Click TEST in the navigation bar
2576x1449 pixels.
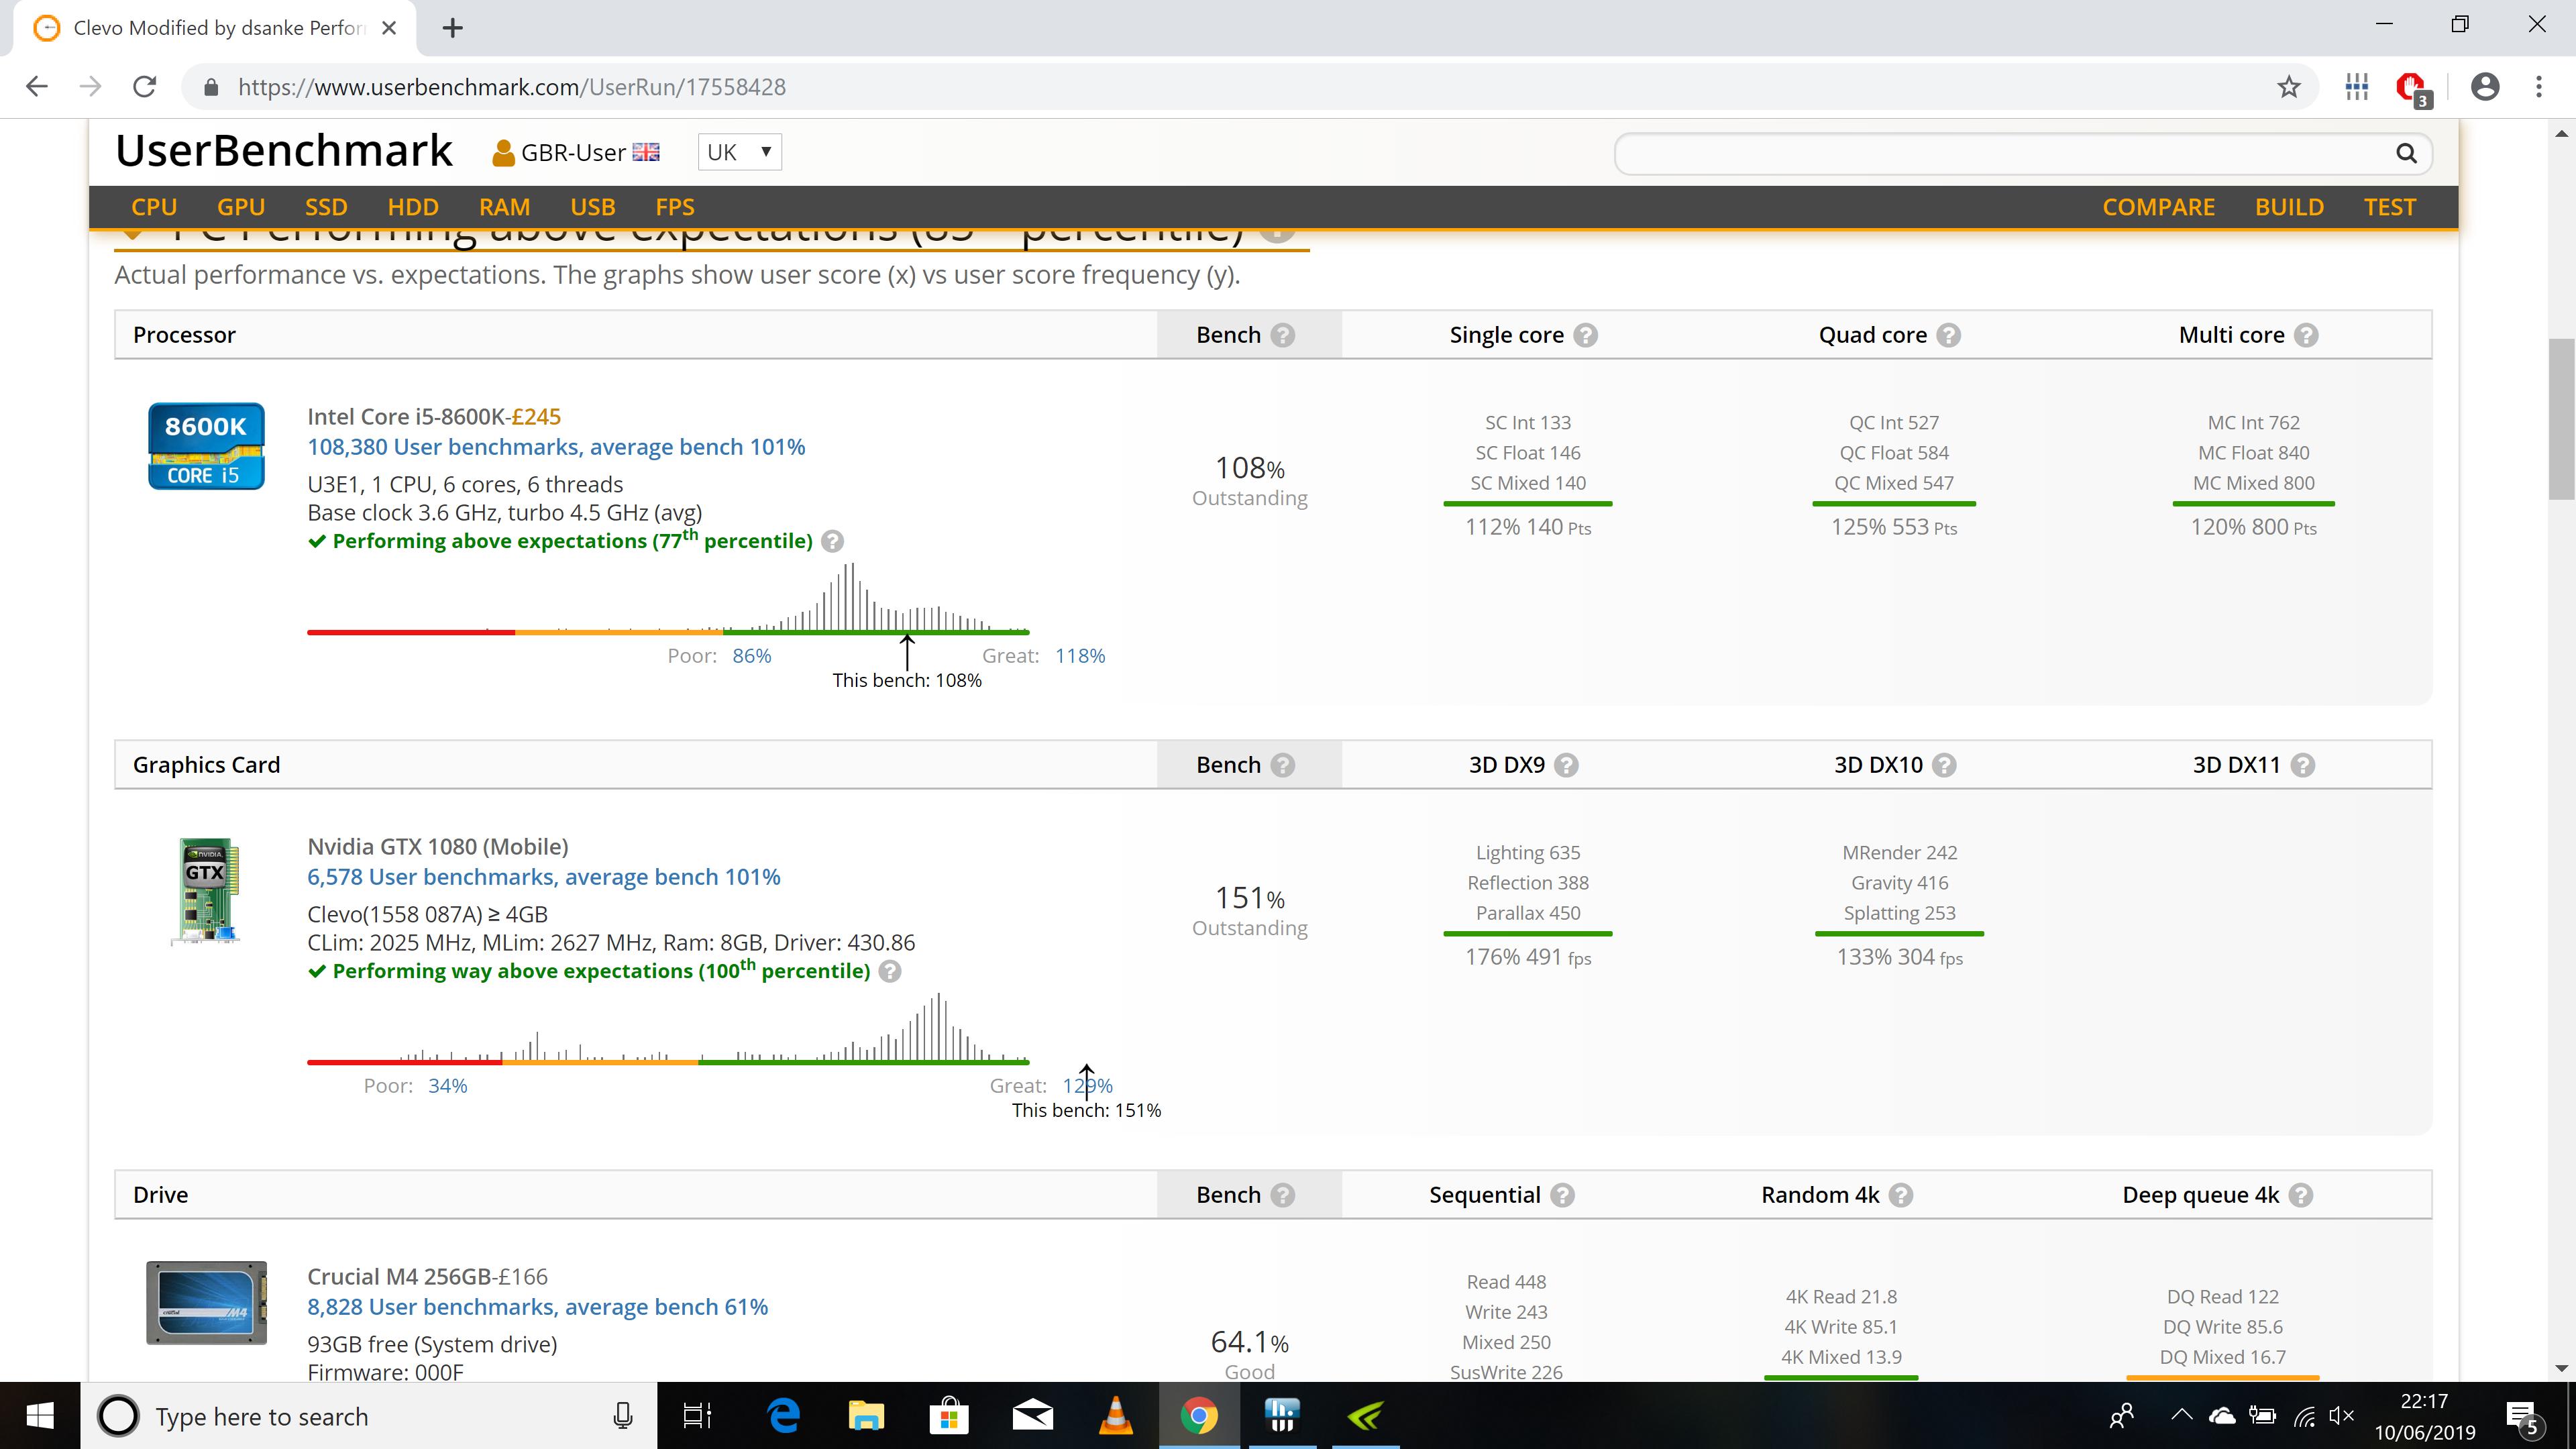tap(2389, 207)
